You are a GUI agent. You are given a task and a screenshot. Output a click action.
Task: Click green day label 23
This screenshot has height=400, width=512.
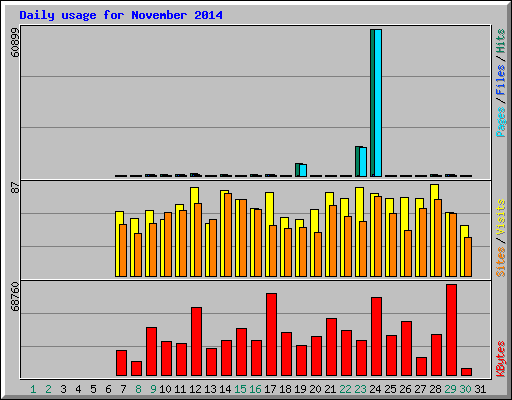[360, 389]
